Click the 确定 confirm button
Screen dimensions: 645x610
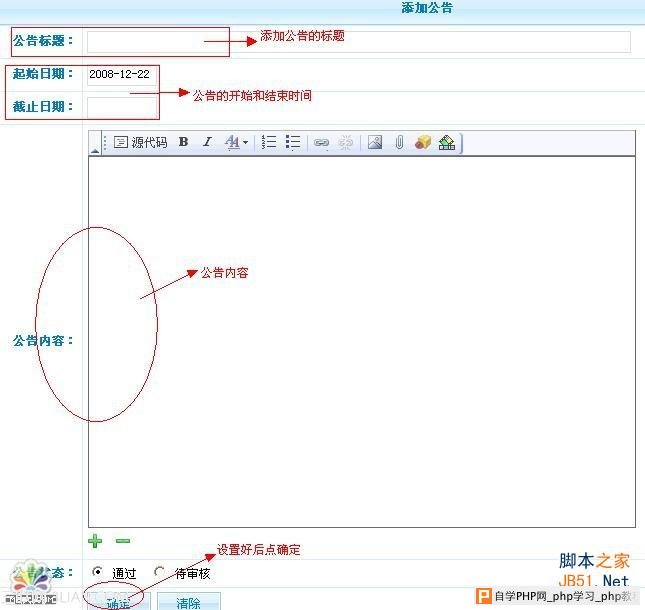(119, 602)
